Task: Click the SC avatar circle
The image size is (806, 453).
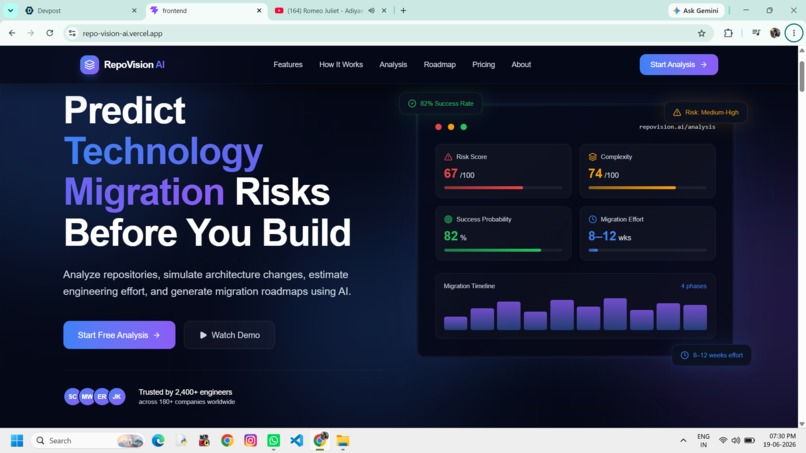Action: 72,396
